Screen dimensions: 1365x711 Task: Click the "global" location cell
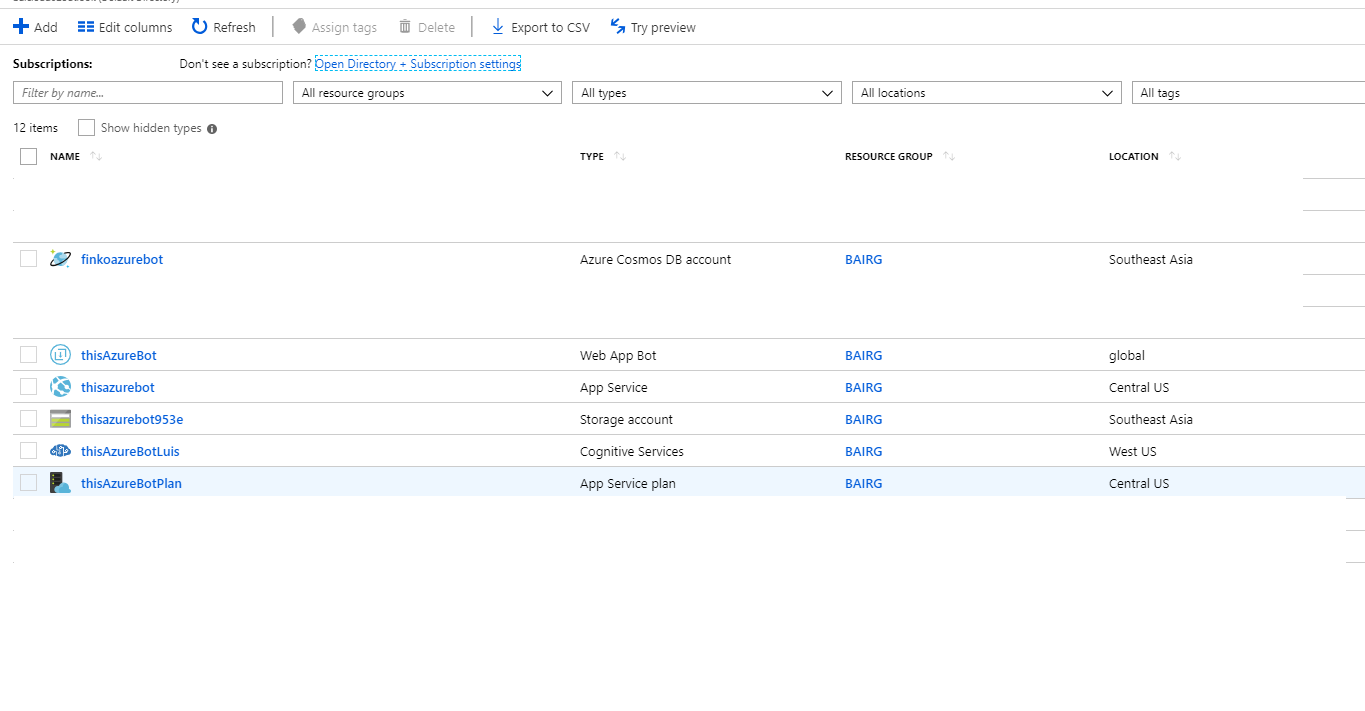1127,355
